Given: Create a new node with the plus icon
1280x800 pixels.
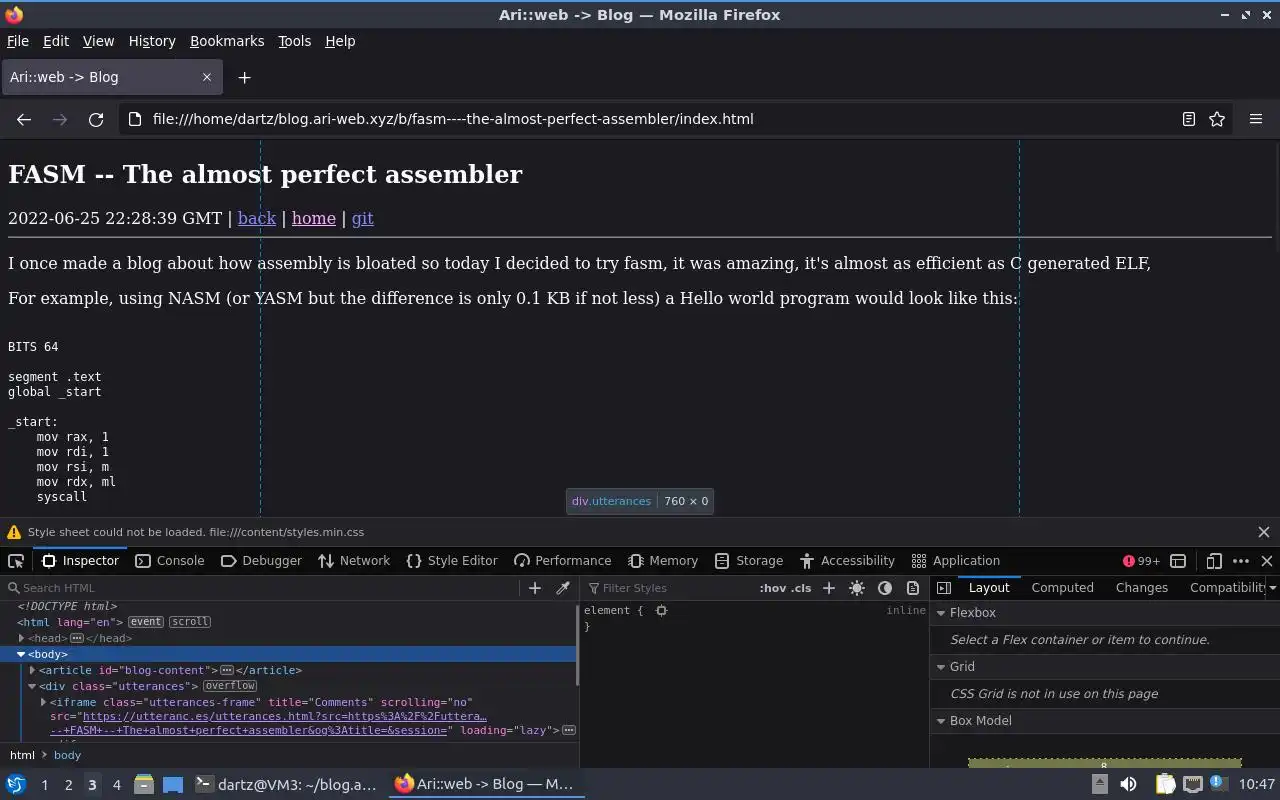Looking at the screenshot, I should pyautogui.click(x=535, y=588).
